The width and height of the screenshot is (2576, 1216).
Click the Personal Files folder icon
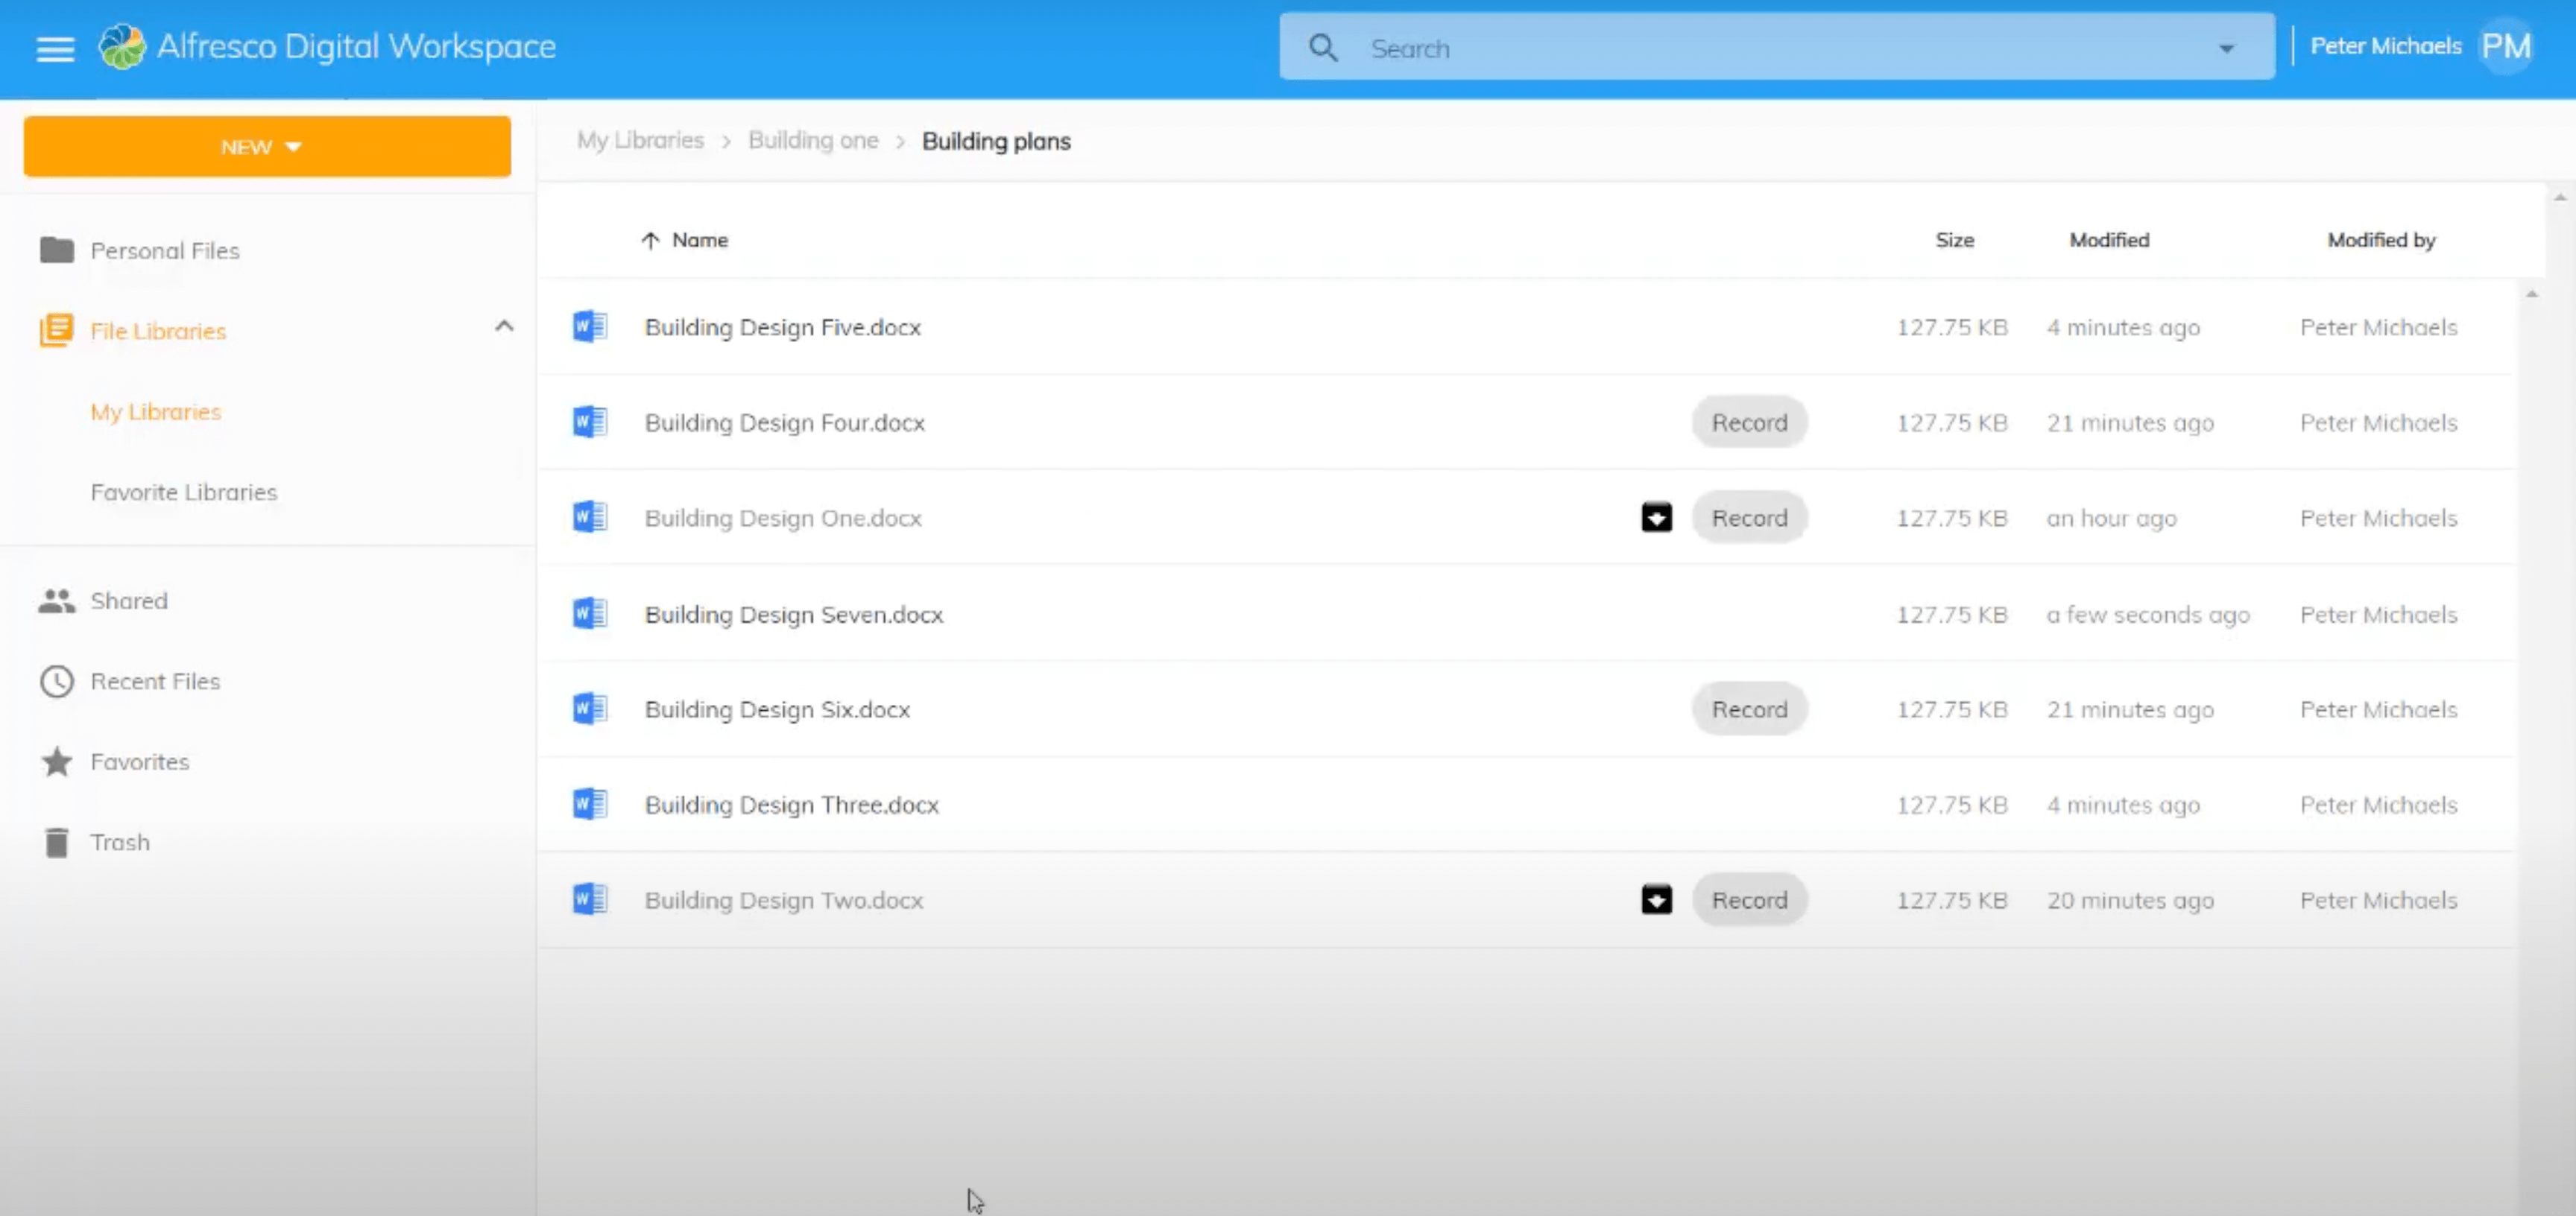click(x=57, y=250)
